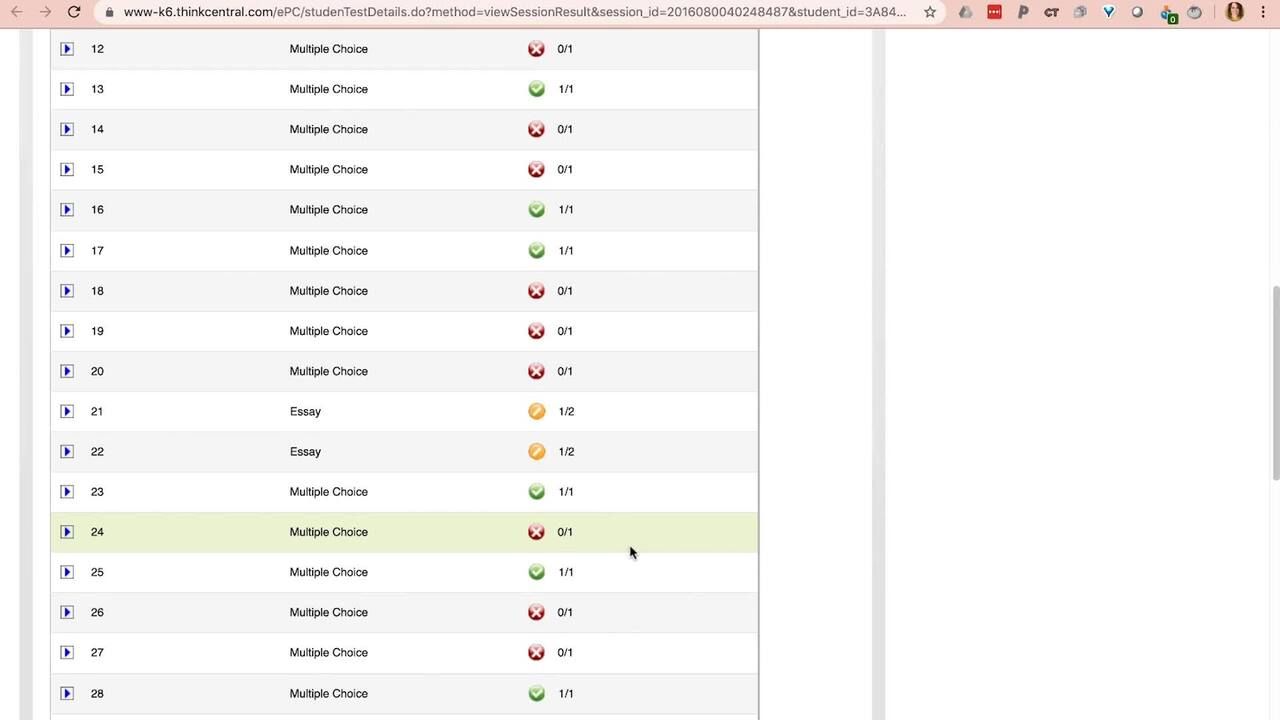Select 'Essay' type for question 21

tap(305, 411)
